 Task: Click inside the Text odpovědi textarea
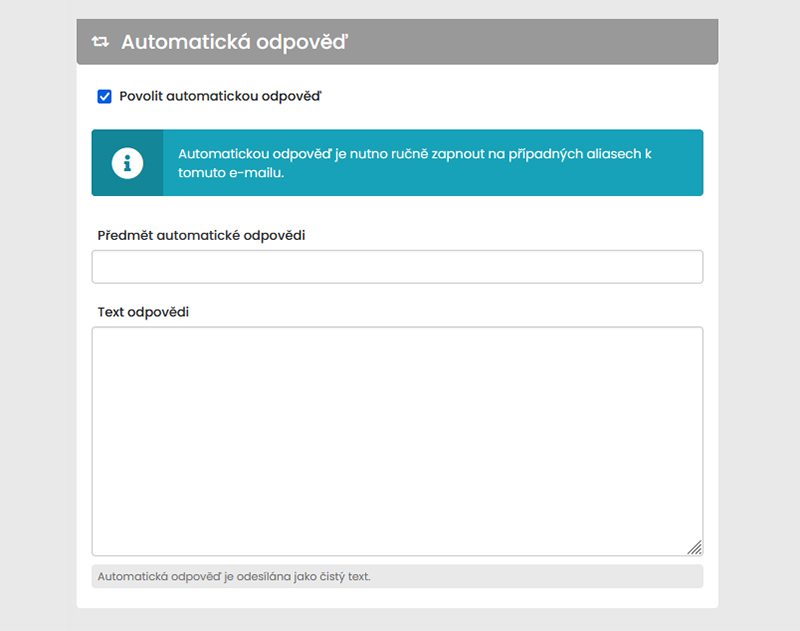pos(397,440)
